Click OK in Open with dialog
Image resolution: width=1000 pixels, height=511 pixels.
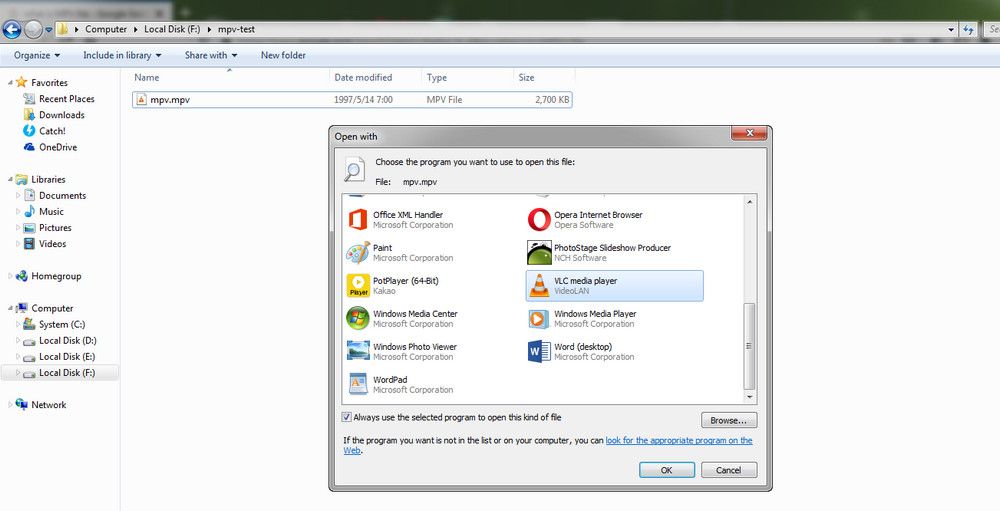[x=666, y=470]
